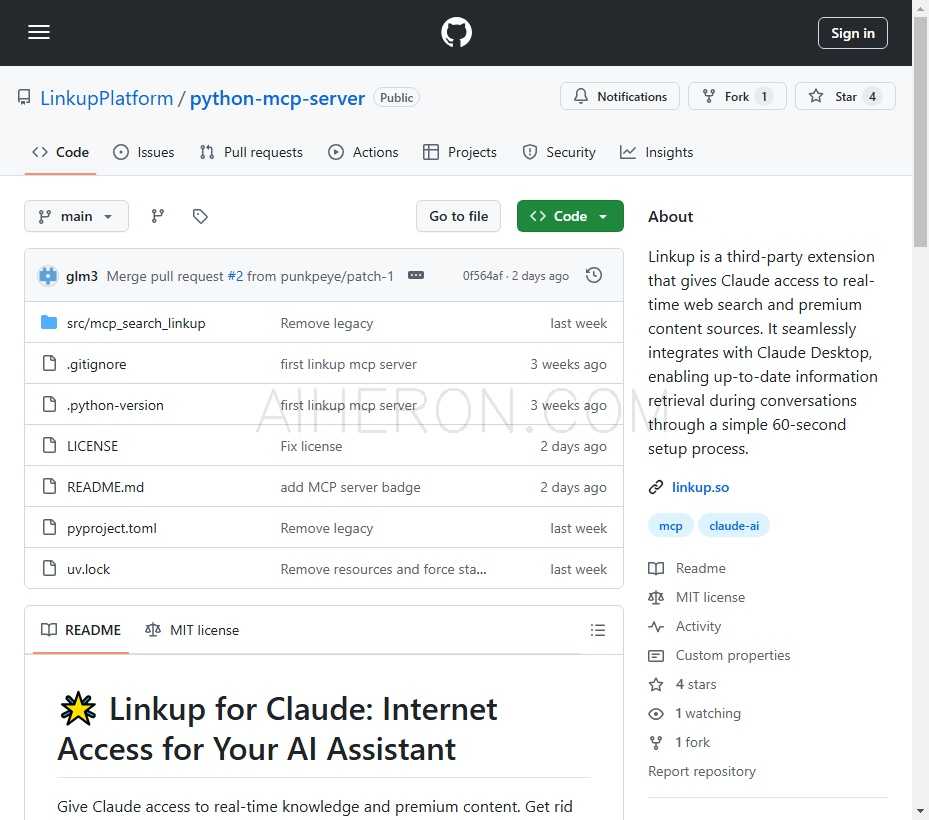Screen dimensions: 929x820
Task: Expand commit message ellipsis icon
Action: coord(416,276)
